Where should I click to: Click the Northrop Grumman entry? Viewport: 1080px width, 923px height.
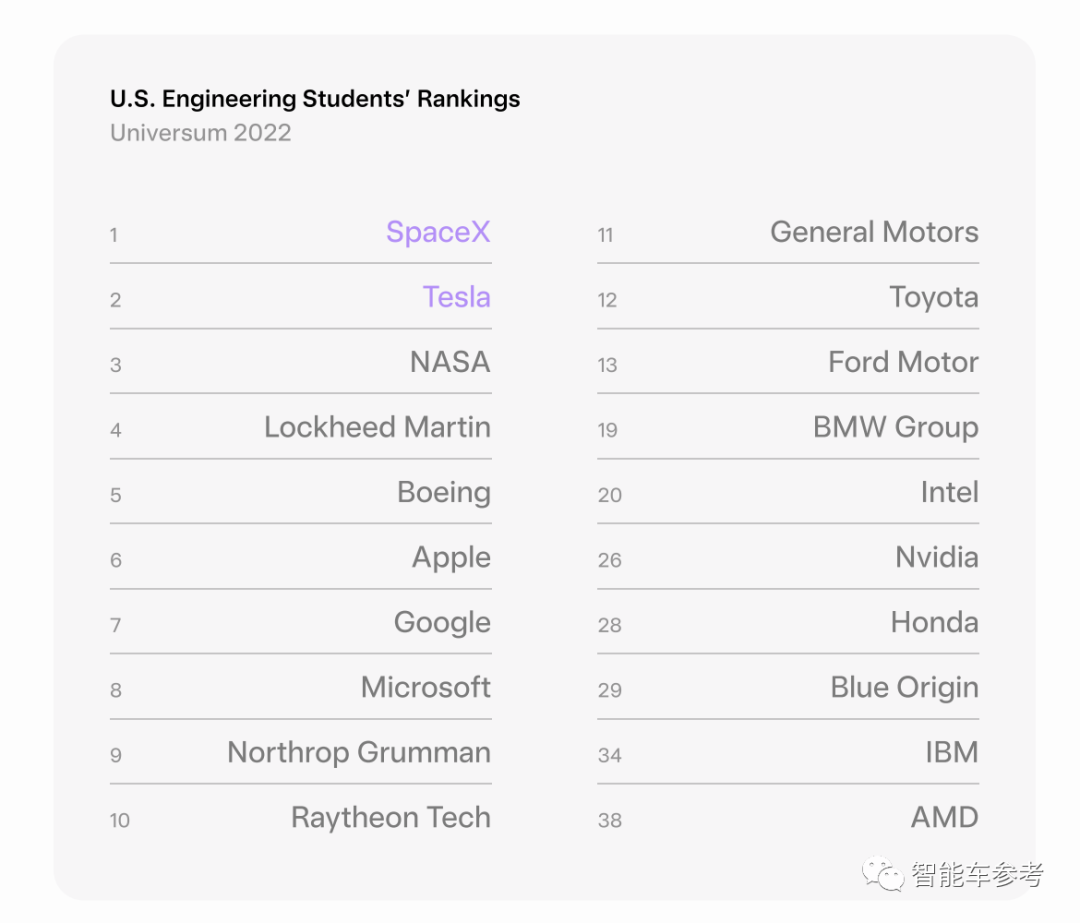click(x=359, y=752)
